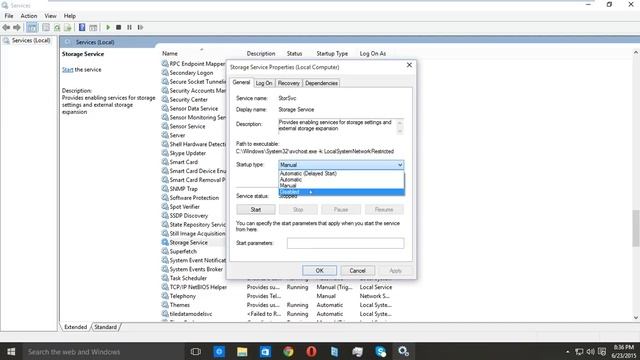640x360 pixels.
Task: Click the Pause Service toolbar icon
Action: click(129, 27)
